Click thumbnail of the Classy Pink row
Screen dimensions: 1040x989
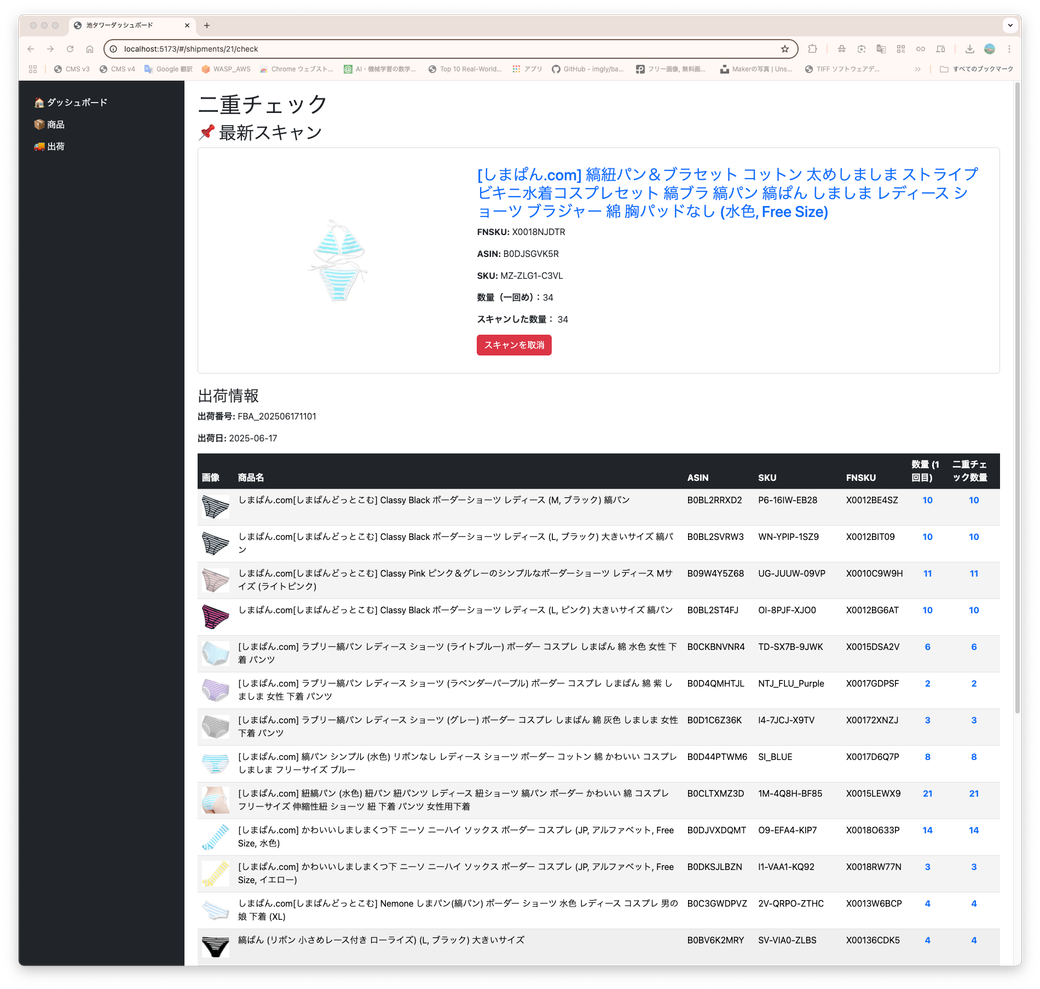216,580
